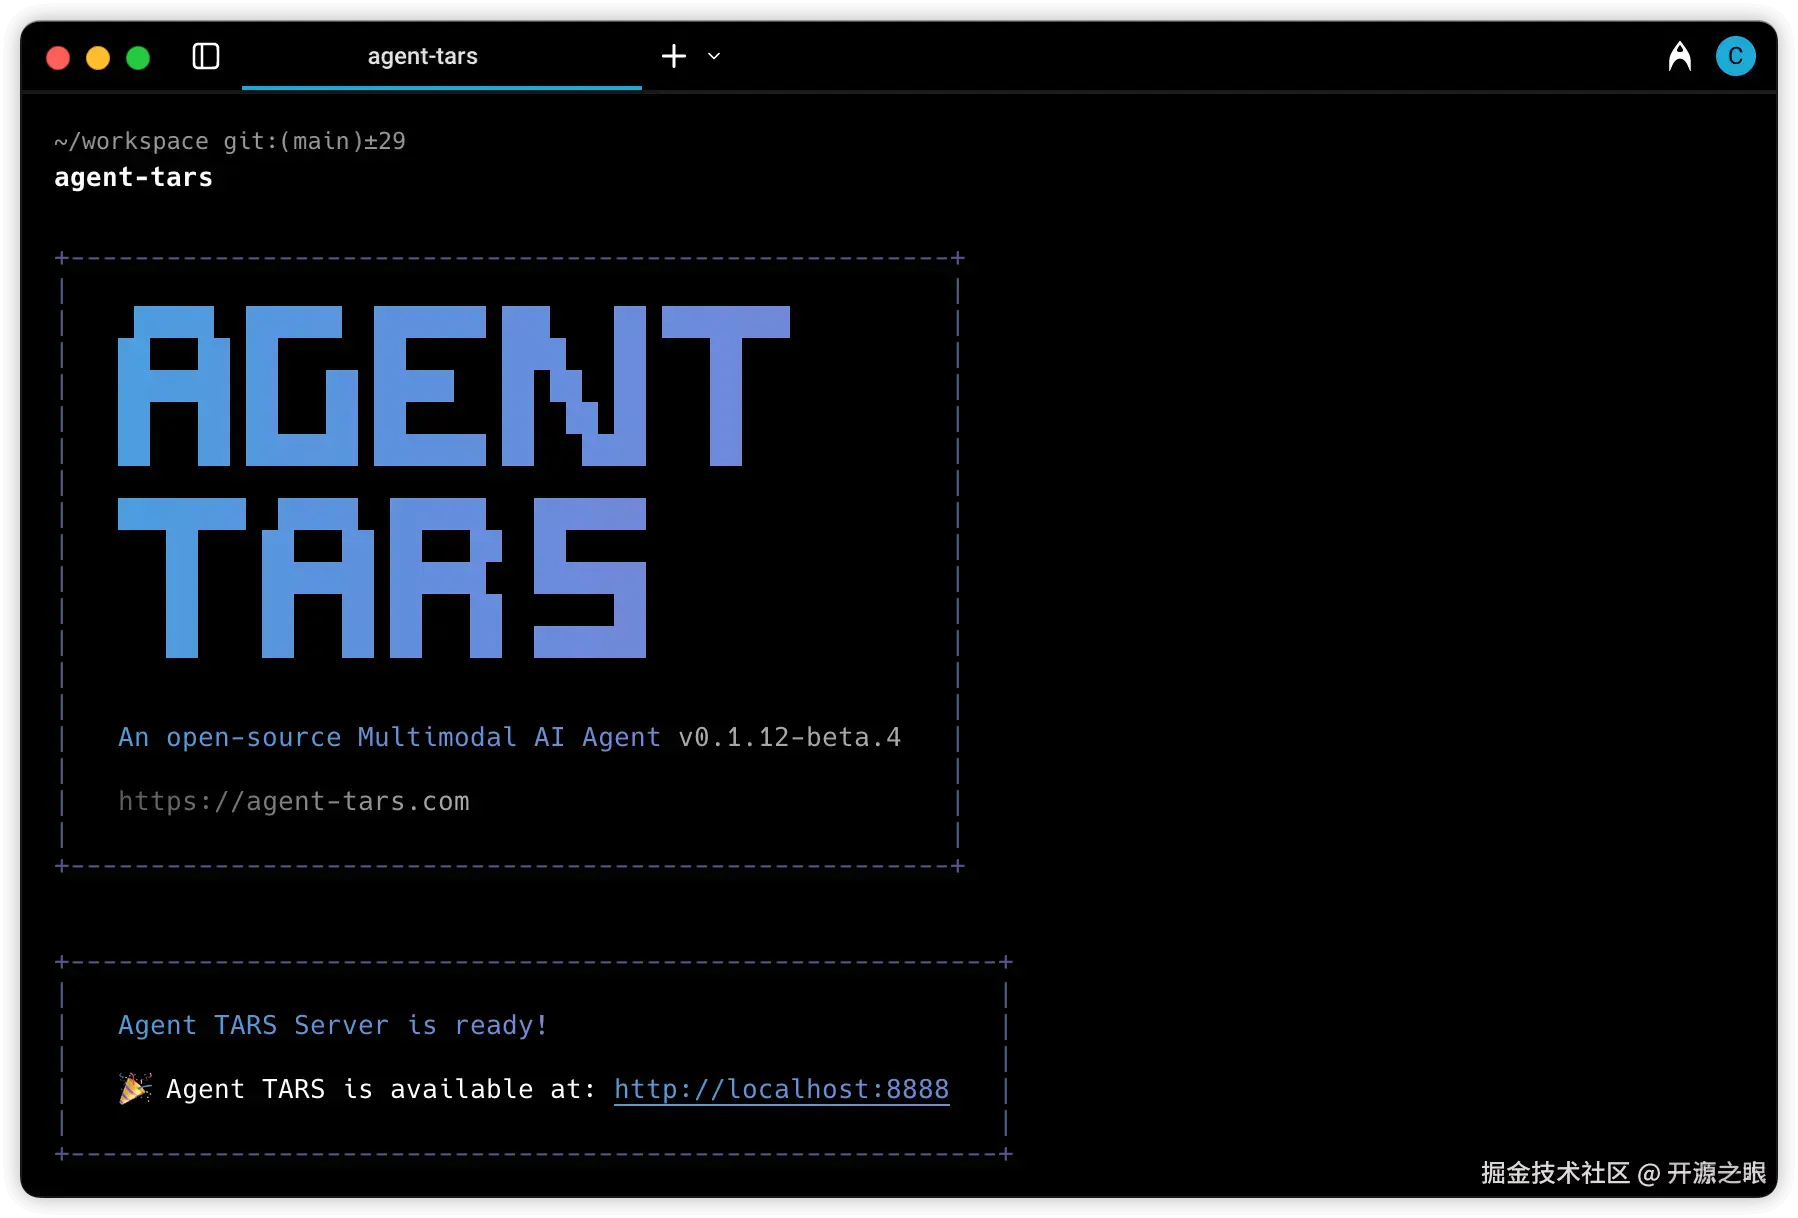Open account dropdown from avatar
The width and height of the screenshot is (1798, 1218).
1736,56
